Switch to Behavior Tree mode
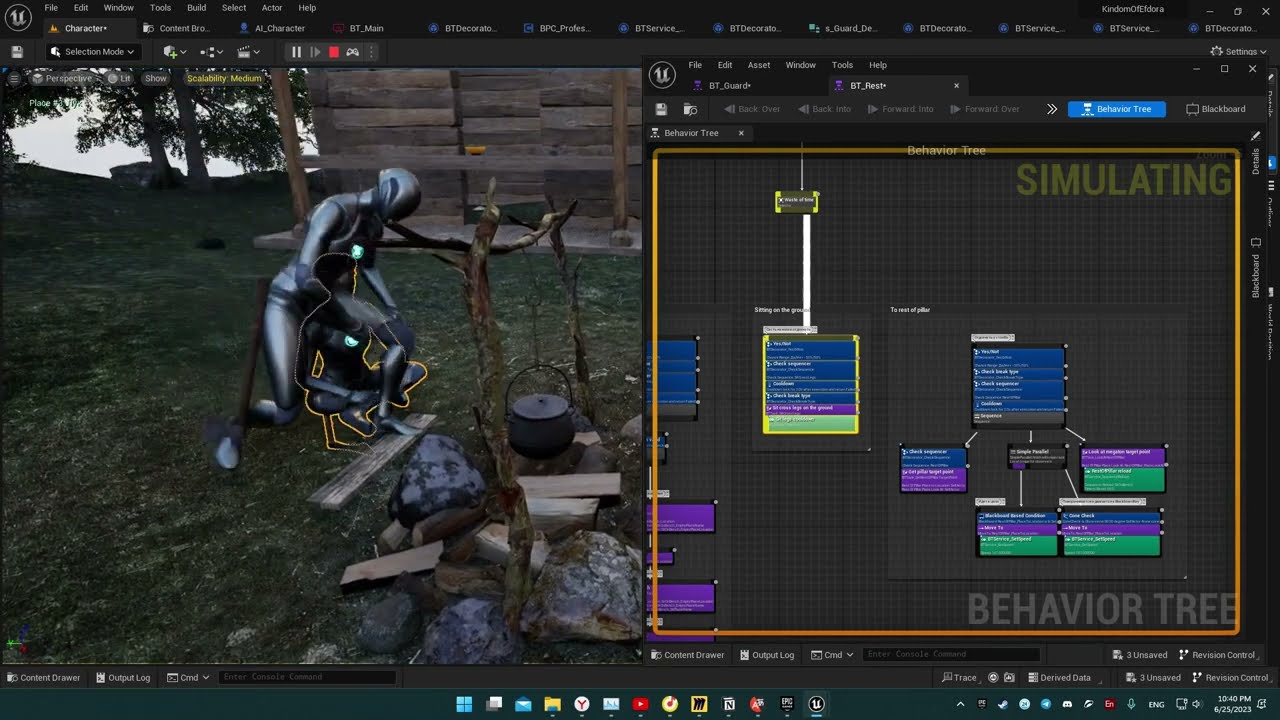 coord(1116,109)
